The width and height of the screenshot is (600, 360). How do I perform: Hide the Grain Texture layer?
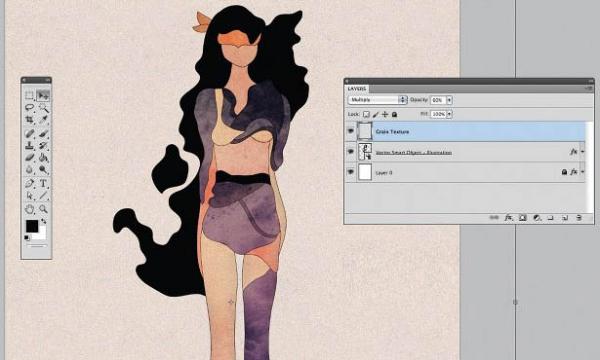click(351, 131)
